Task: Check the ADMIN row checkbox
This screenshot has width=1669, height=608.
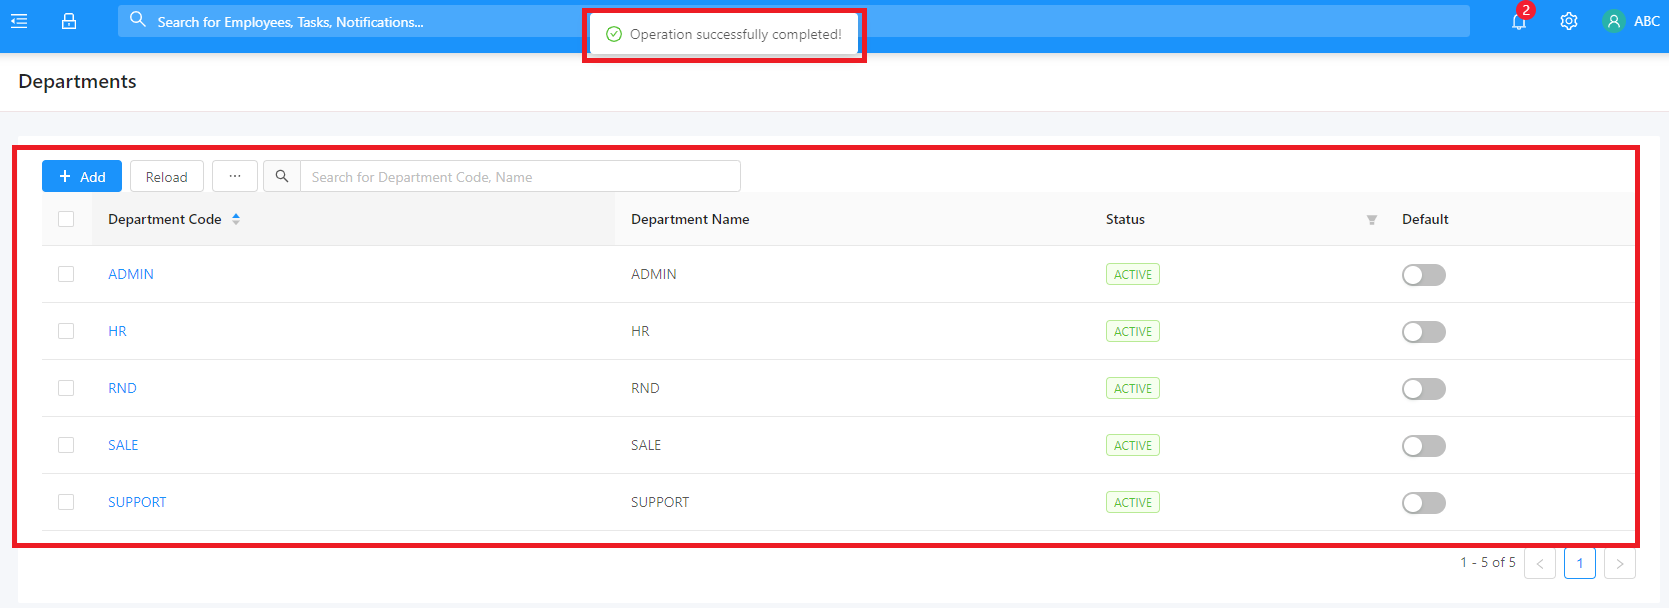Action: pos(66,274)
